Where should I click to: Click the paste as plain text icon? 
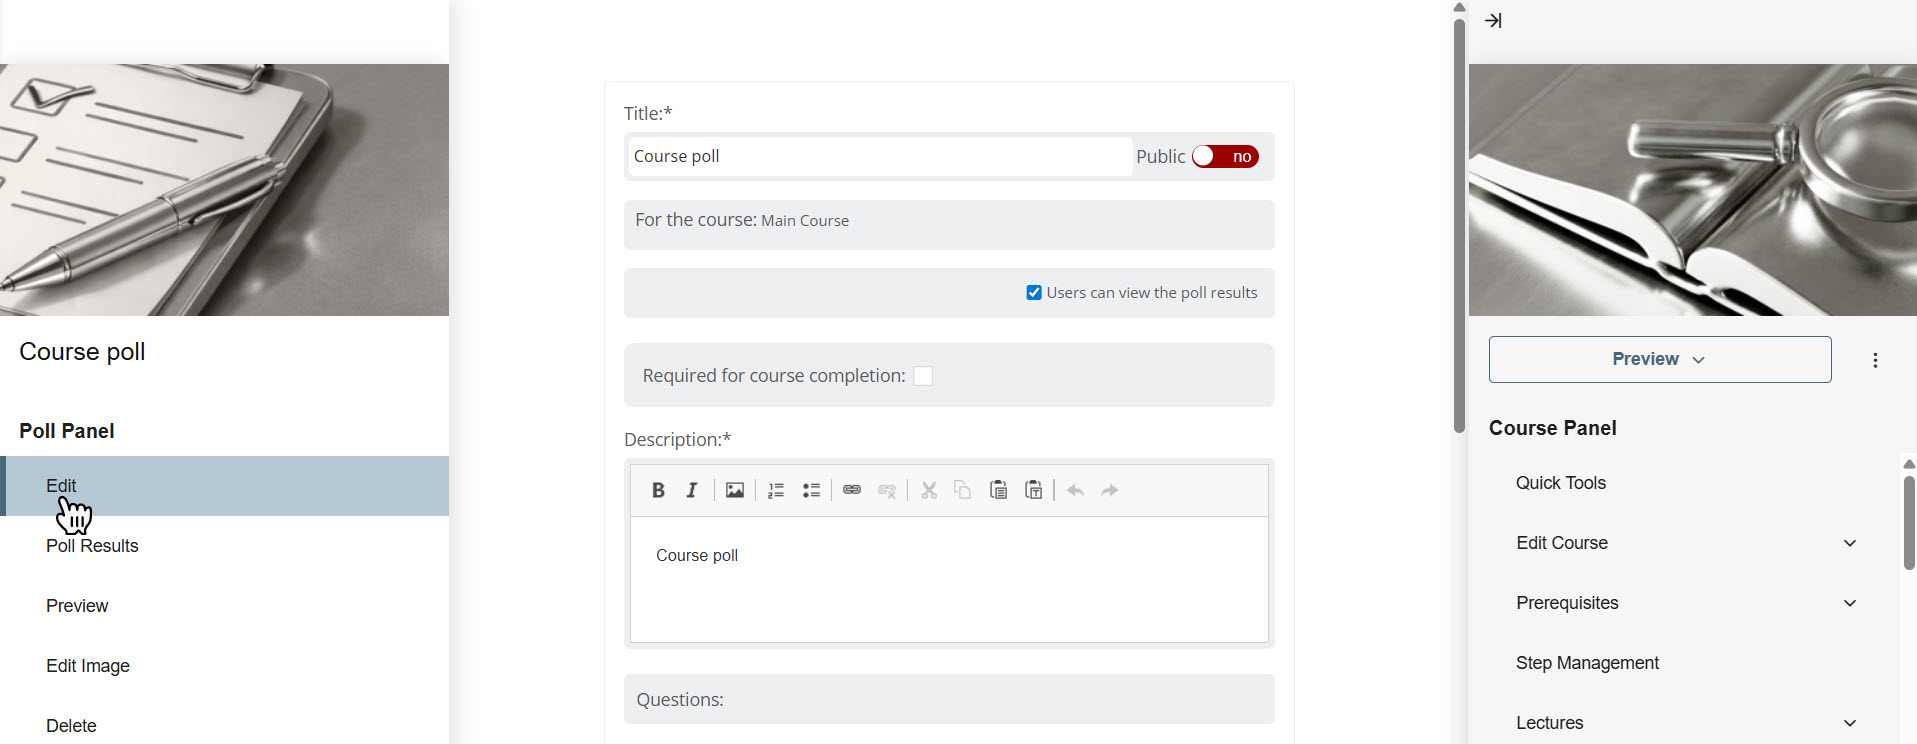pos(1034,490)
